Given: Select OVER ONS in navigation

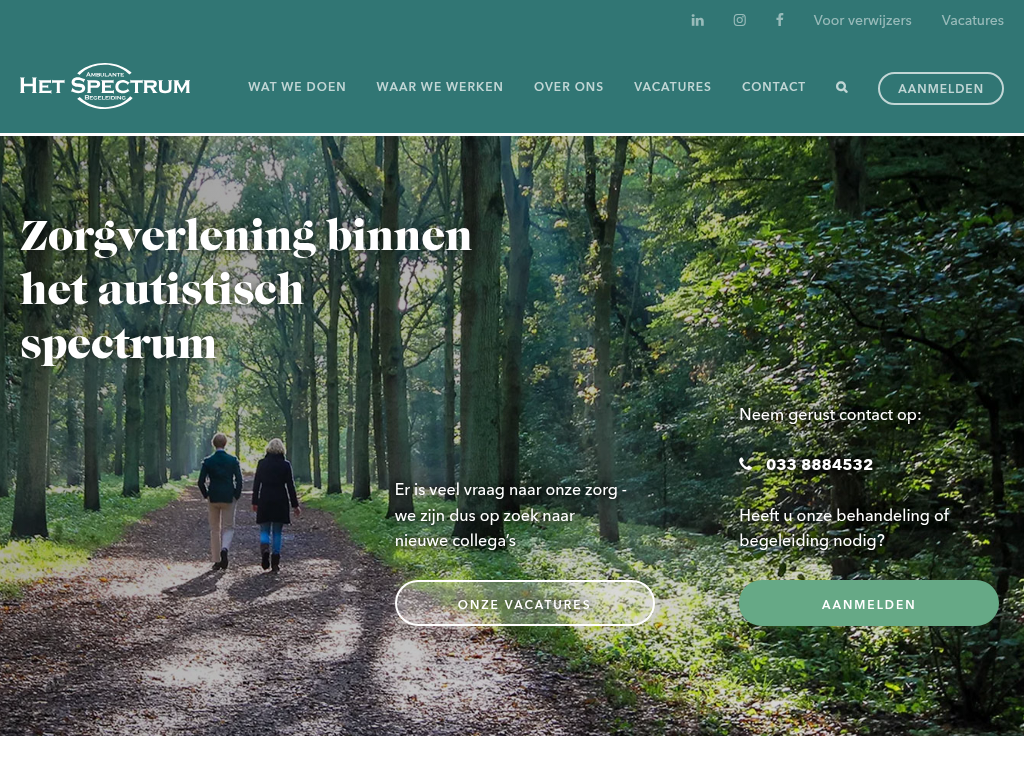Looking at the screenshot, I should point(568,87).
